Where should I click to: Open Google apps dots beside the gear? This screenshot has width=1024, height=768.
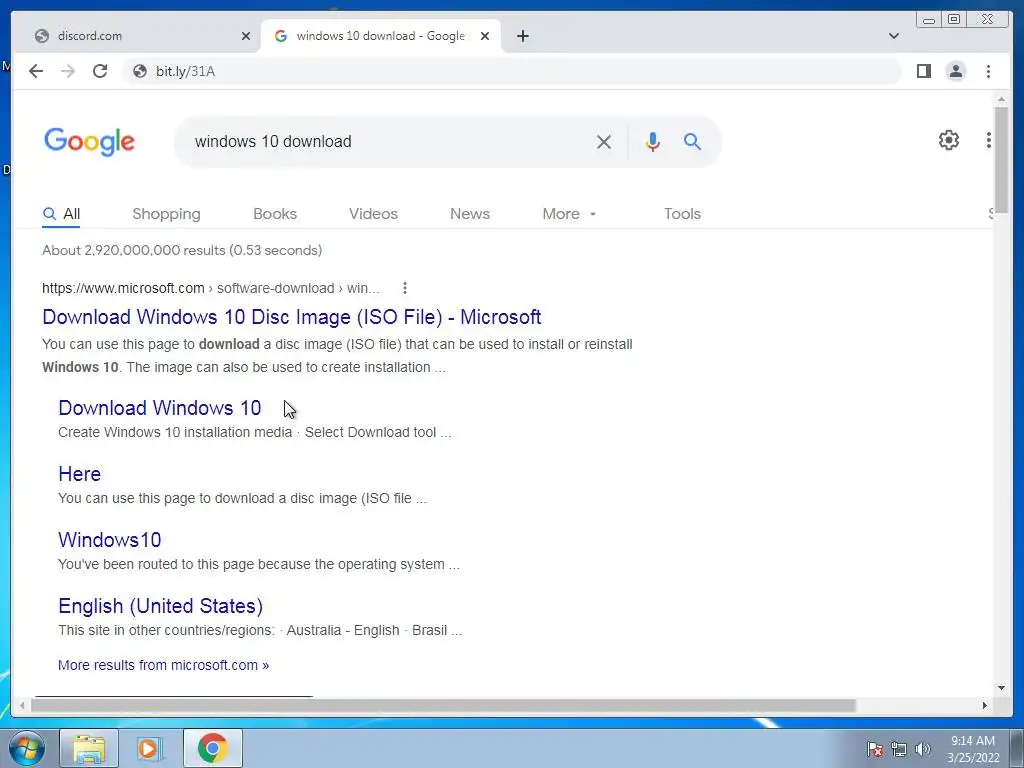[989, 140]
